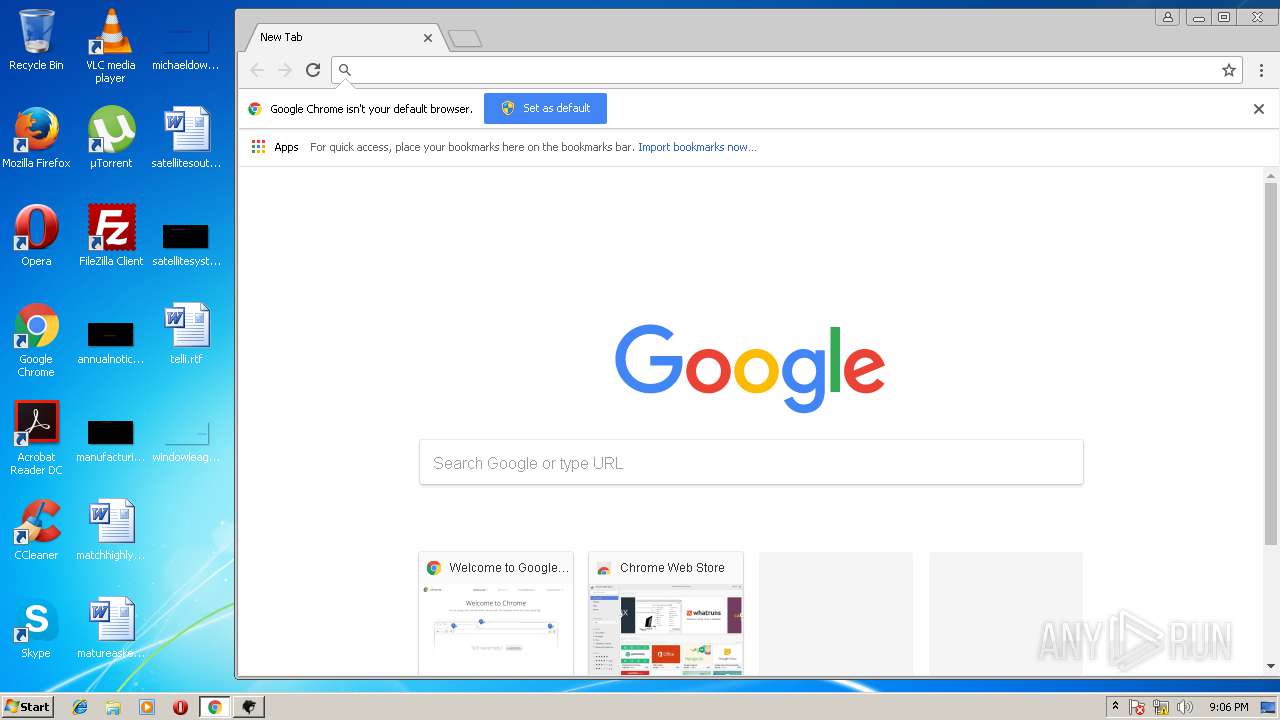The height and width of the screenshot is (720, 1280).
Task: Select the VLC media player desktop icon
Action: point(111,46)
